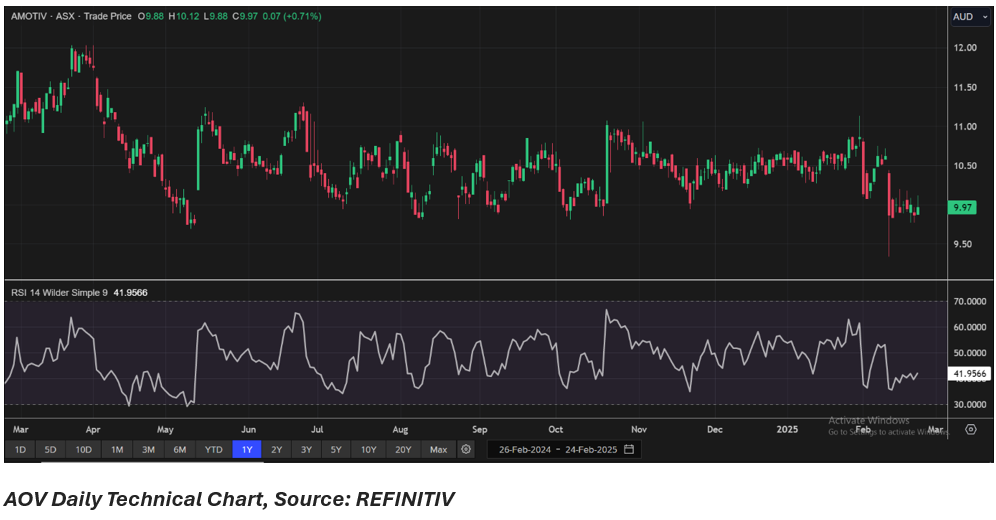Select the 3M time range
The width and height of the screenshot is (996, 520).
click(148, 450)
